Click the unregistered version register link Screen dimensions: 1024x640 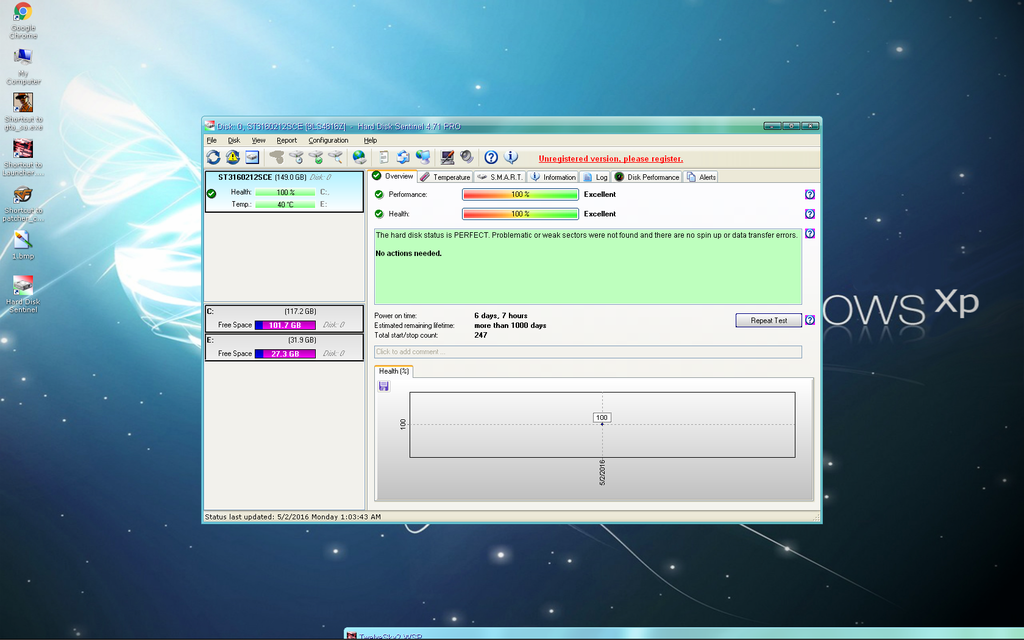[x=610, y=159]
